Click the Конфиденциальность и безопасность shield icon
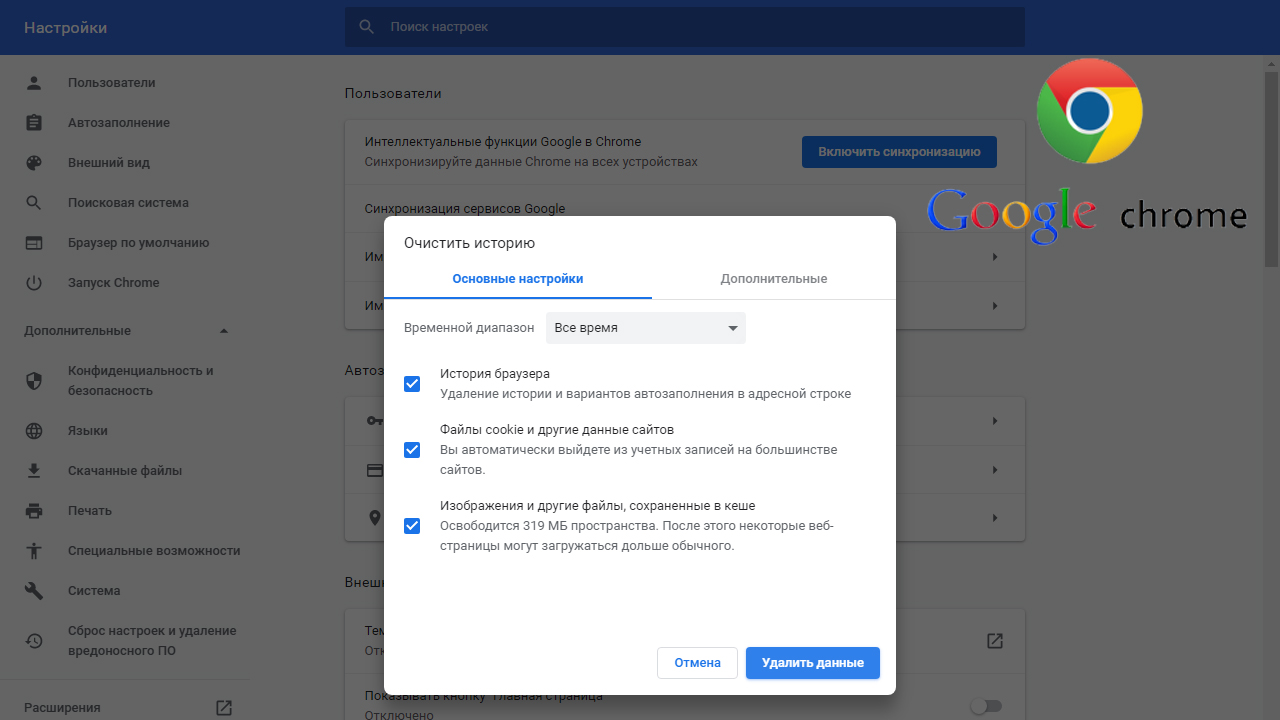1280x720 pixels. click(x=34, y=381)
